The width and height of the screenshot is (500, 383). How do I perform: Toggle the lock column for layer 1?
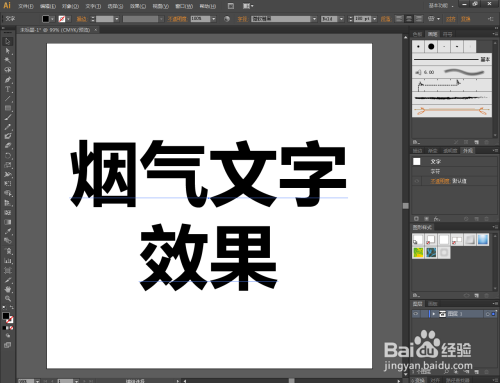tap(424, 314)
